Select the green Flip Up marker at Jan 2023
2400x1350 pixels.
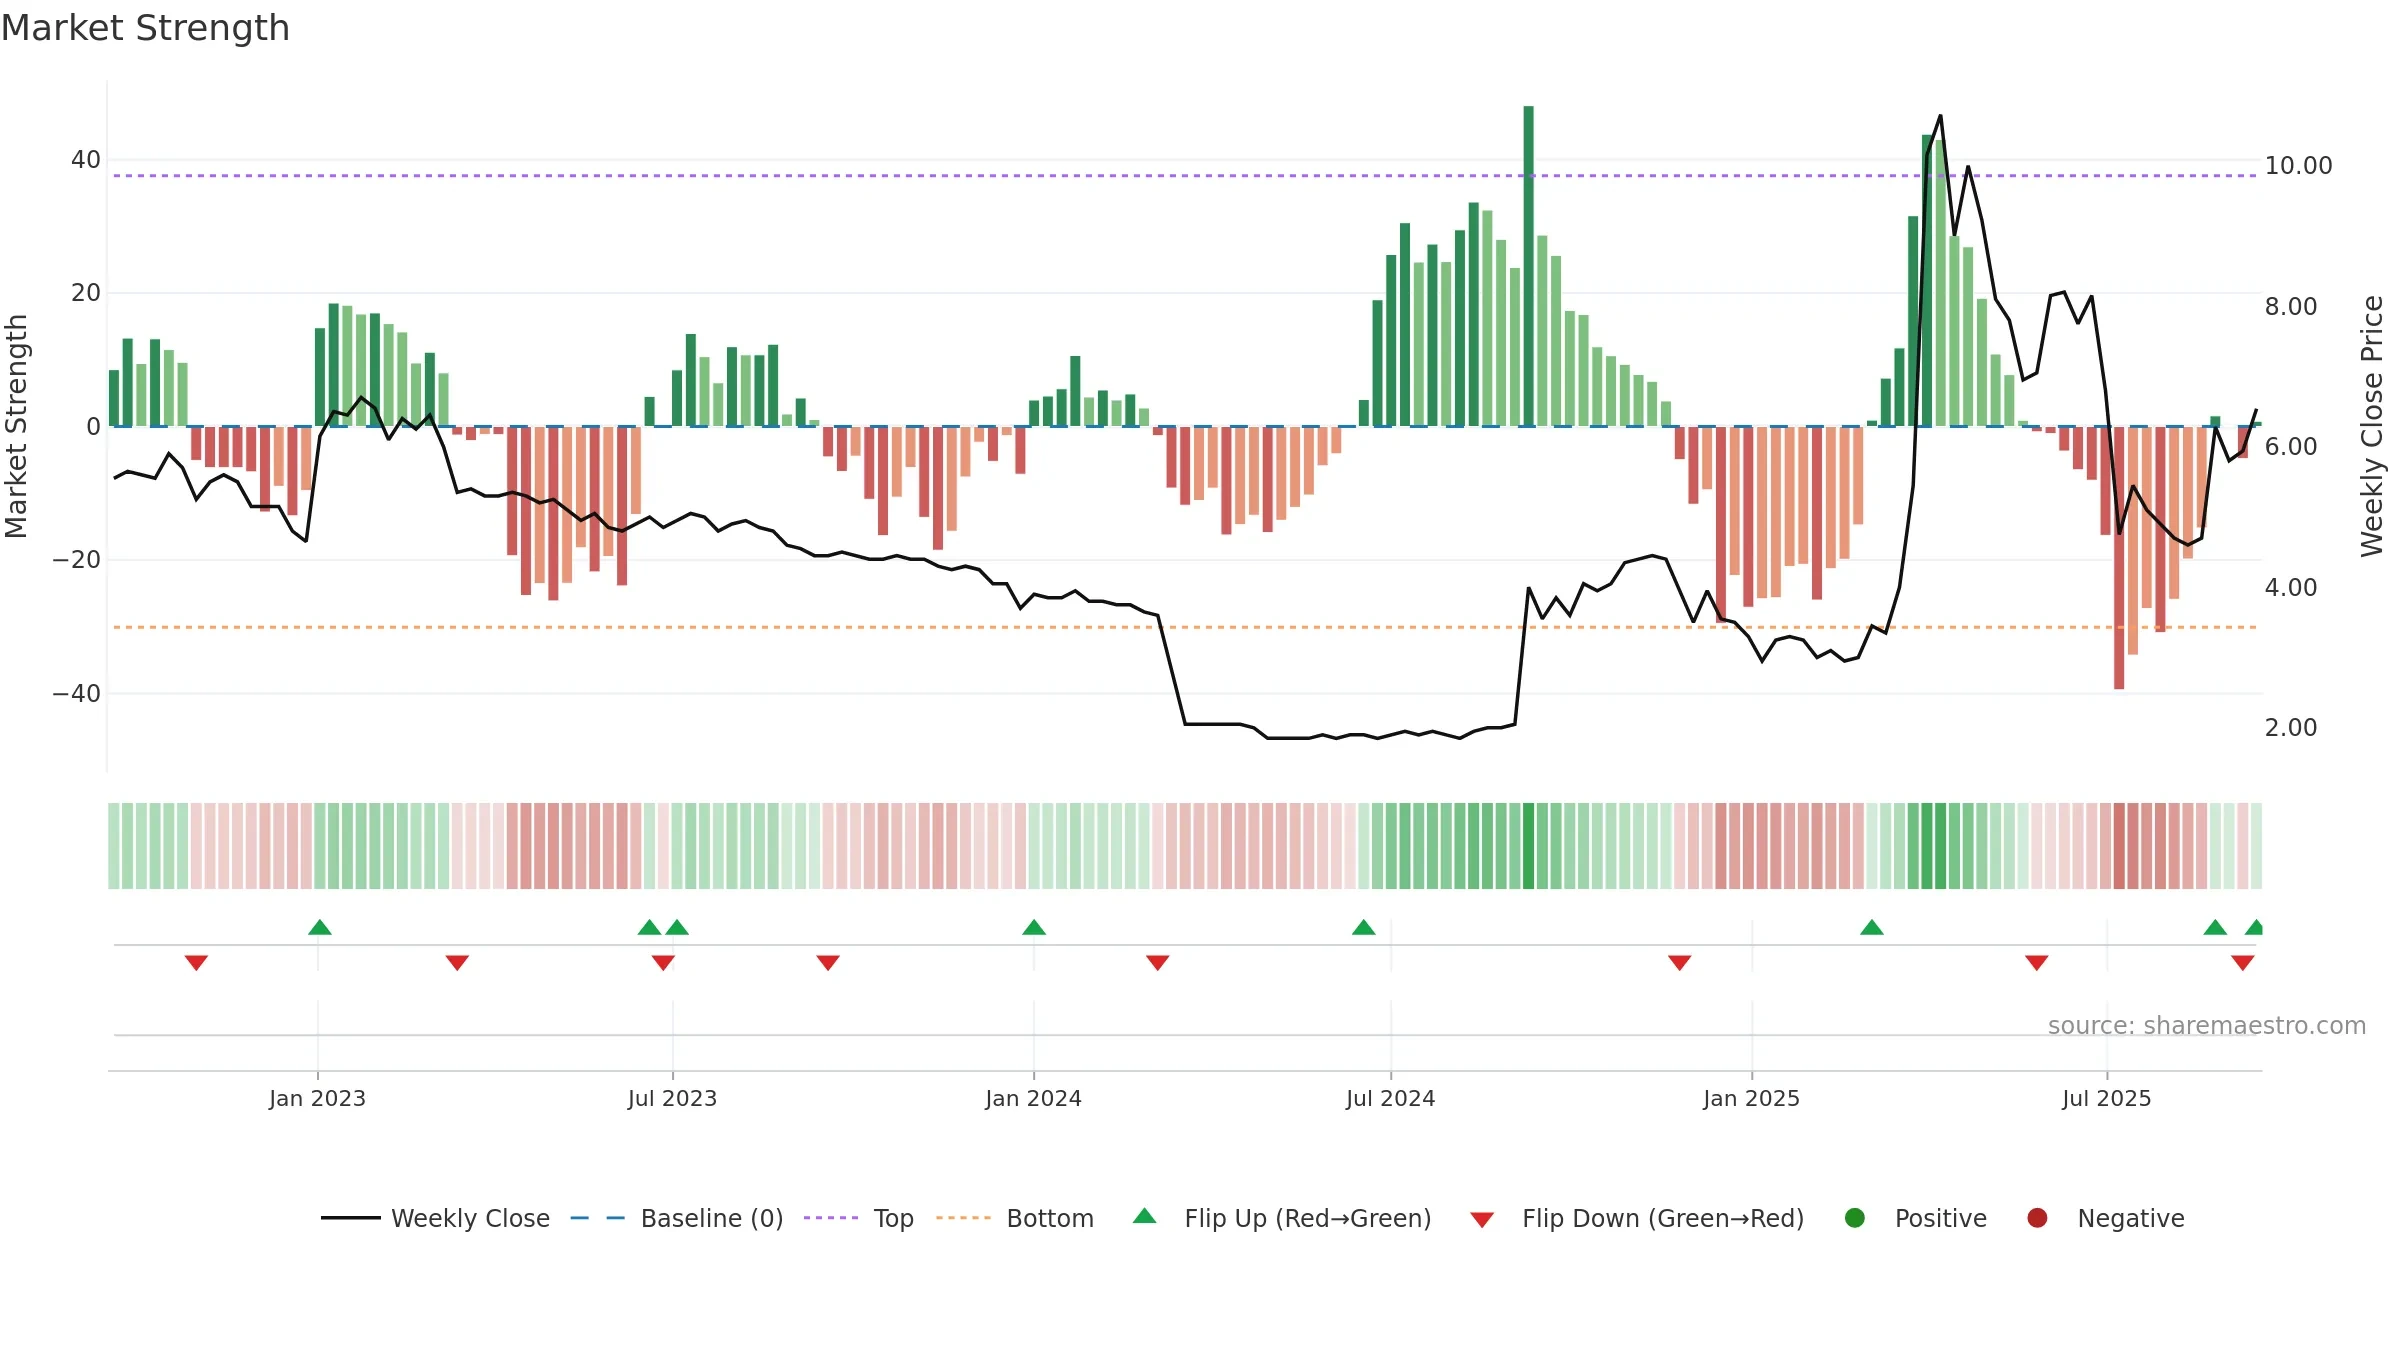320,927
